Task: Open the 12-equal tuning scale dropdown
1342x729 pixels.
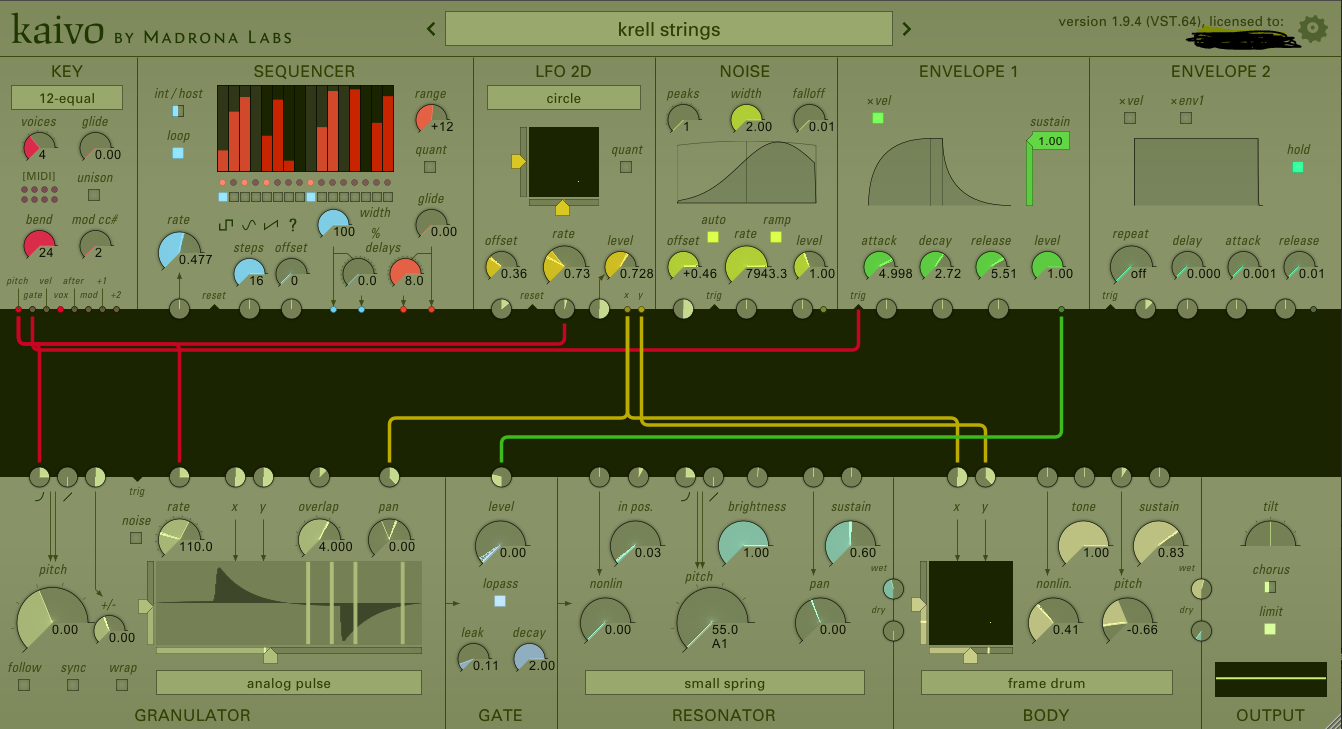Action: (67, 98)
